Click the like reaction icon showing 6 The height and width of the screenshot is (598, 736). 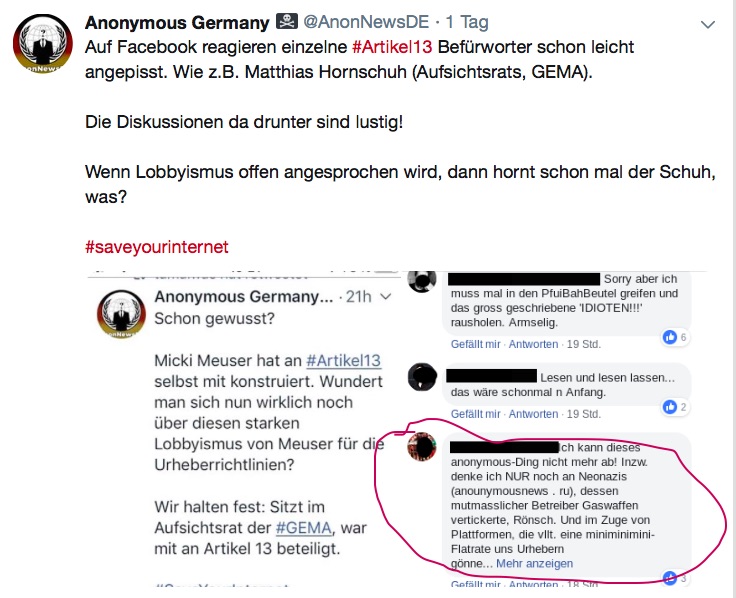[x=669, y=337]
